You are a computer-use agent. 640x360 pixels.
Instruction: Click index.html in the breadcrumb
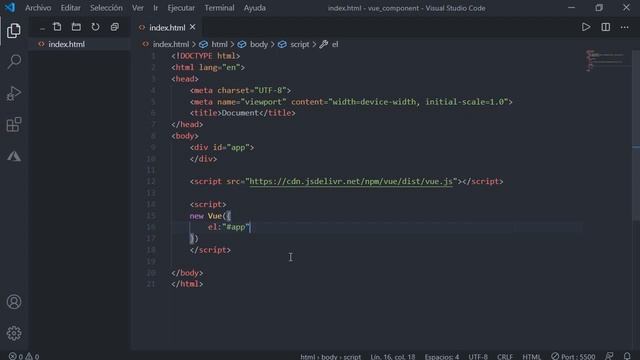pos(171,44)
